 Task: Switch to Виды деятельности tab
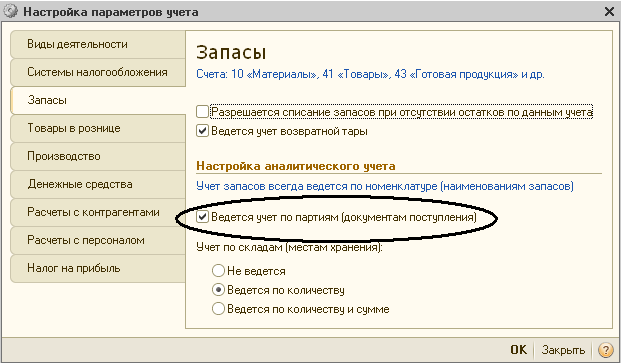[98, 44]
